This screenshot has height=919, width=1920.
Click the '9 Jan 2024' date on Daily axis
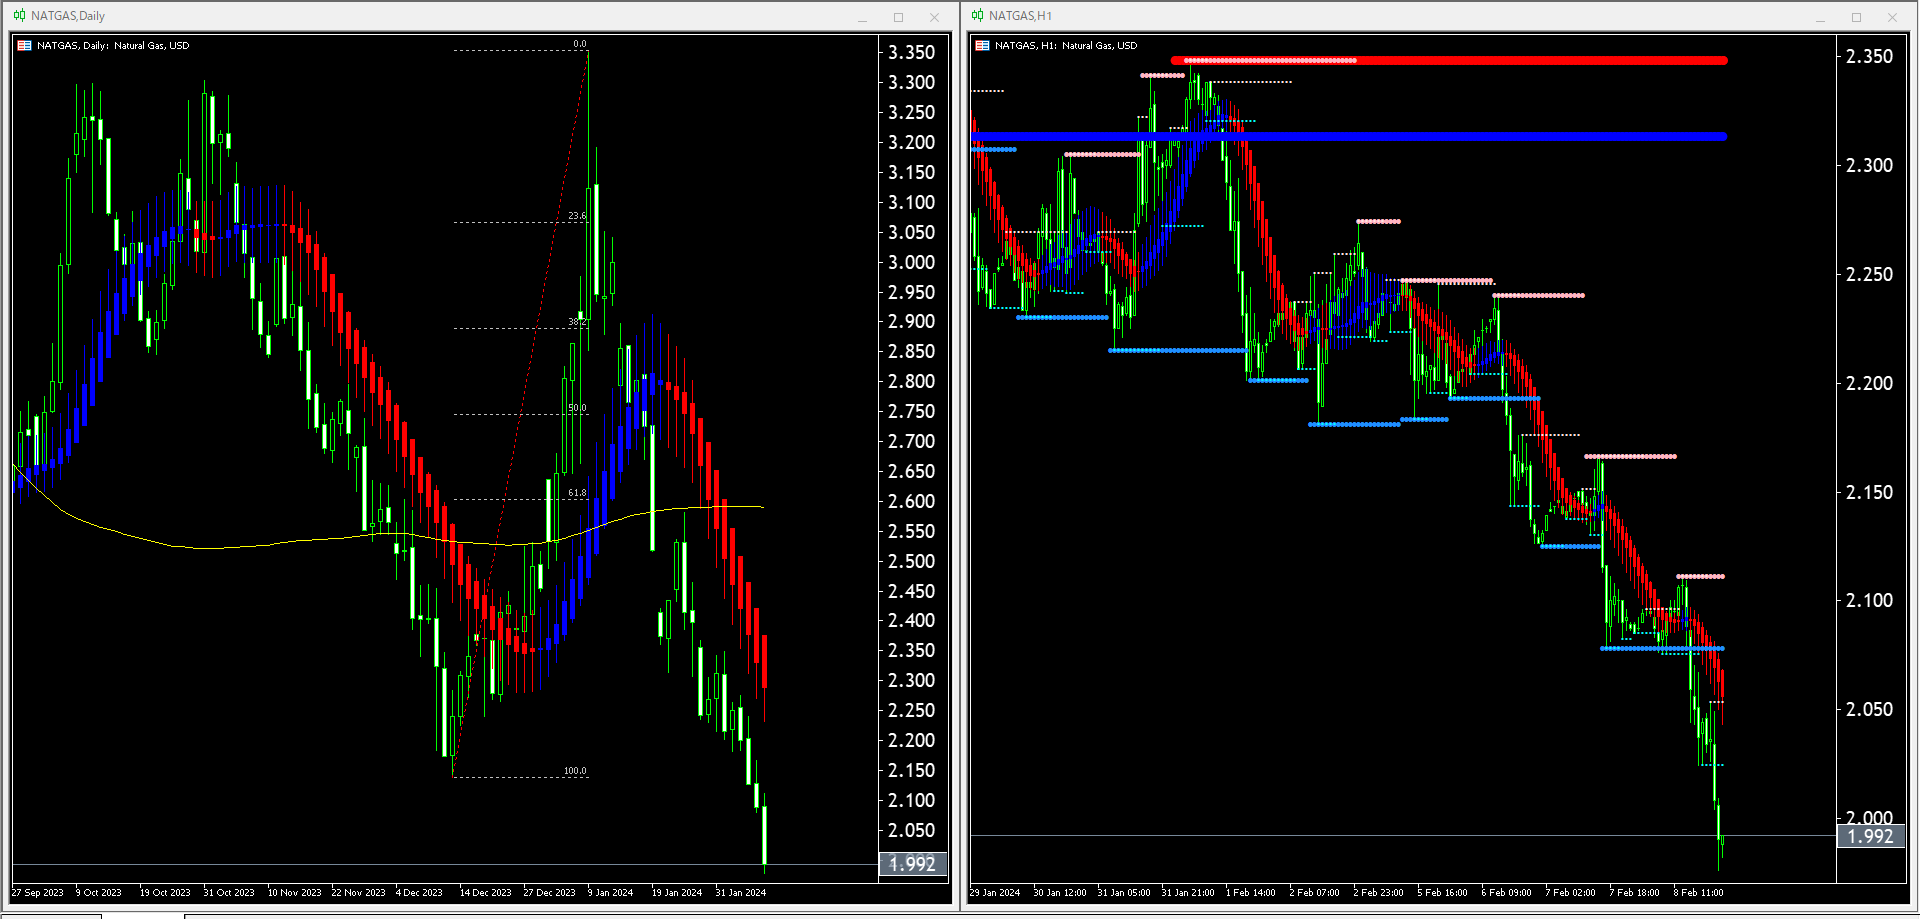coord(610,893)
